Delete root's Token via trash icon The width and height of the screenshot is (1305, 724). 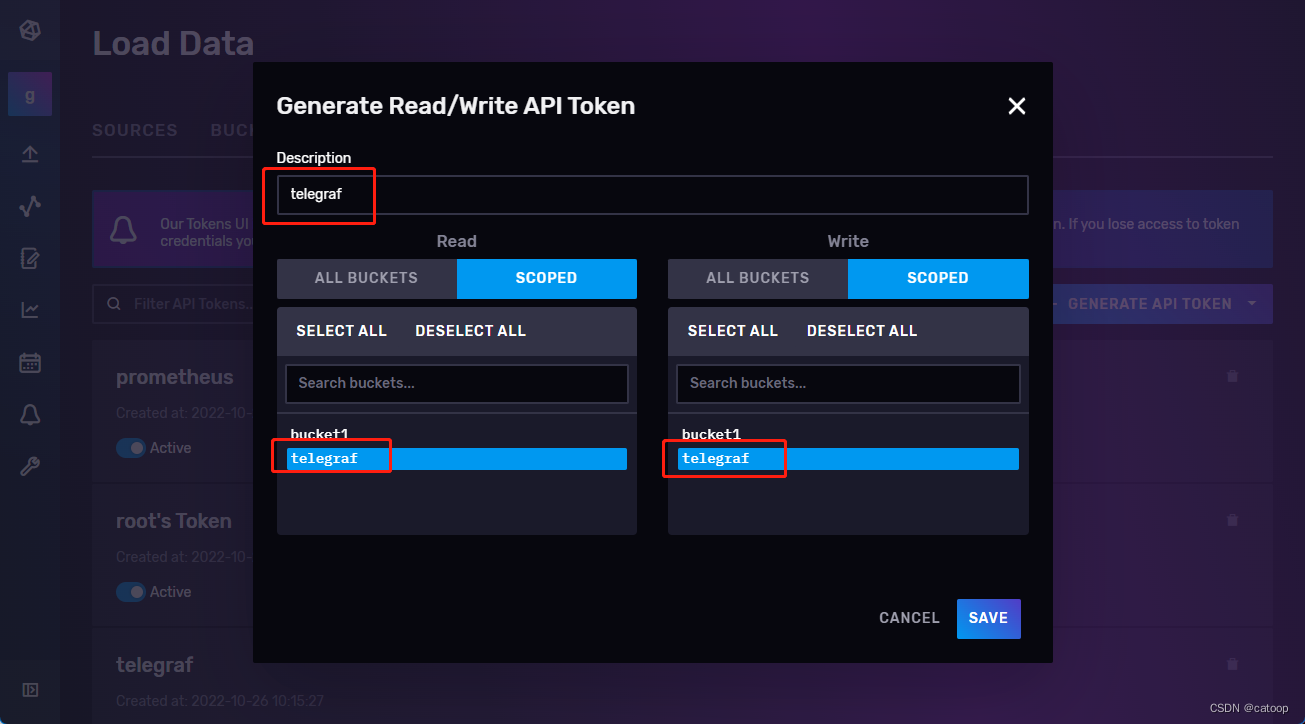(x=1232, y=520)
